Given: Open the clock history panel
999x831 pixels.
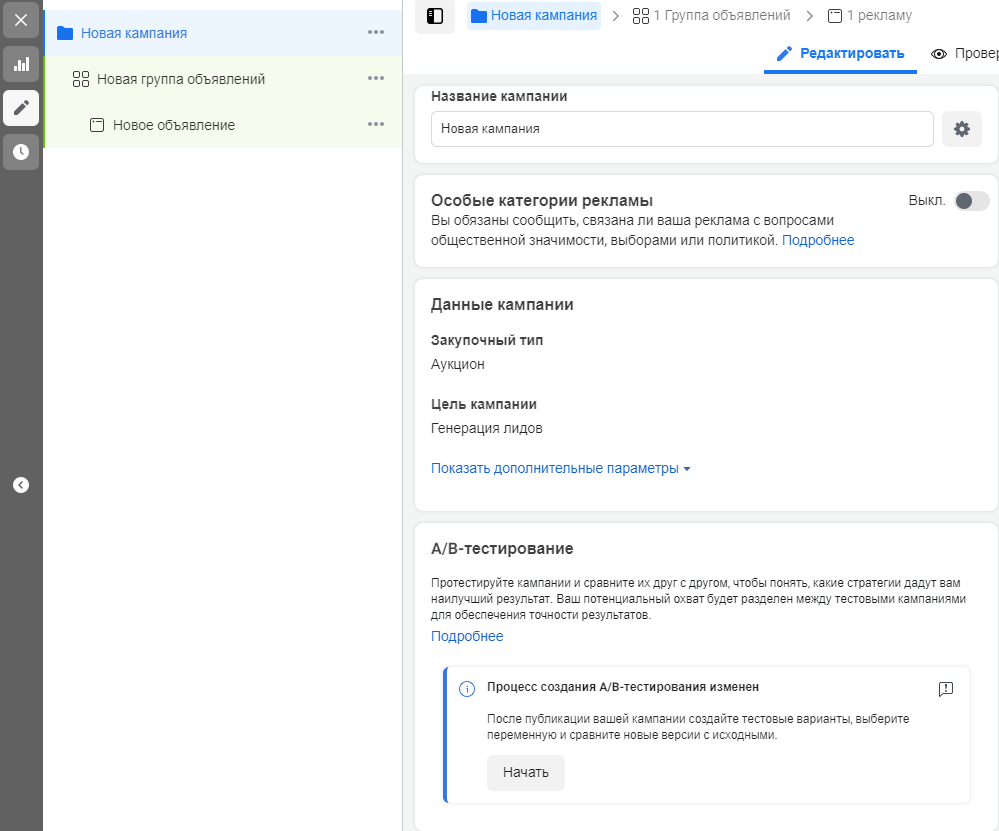Looking at the screenshot, I should (21, 152).
